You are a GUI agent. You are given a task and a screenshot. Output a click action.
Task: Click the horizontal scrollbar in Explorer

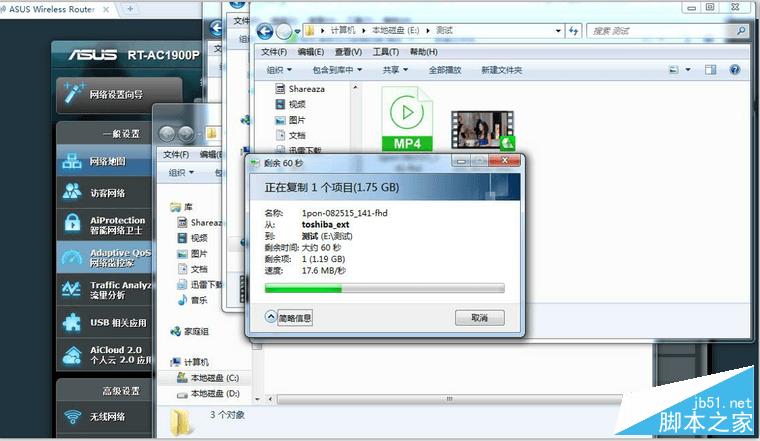(x=449, y=399)
